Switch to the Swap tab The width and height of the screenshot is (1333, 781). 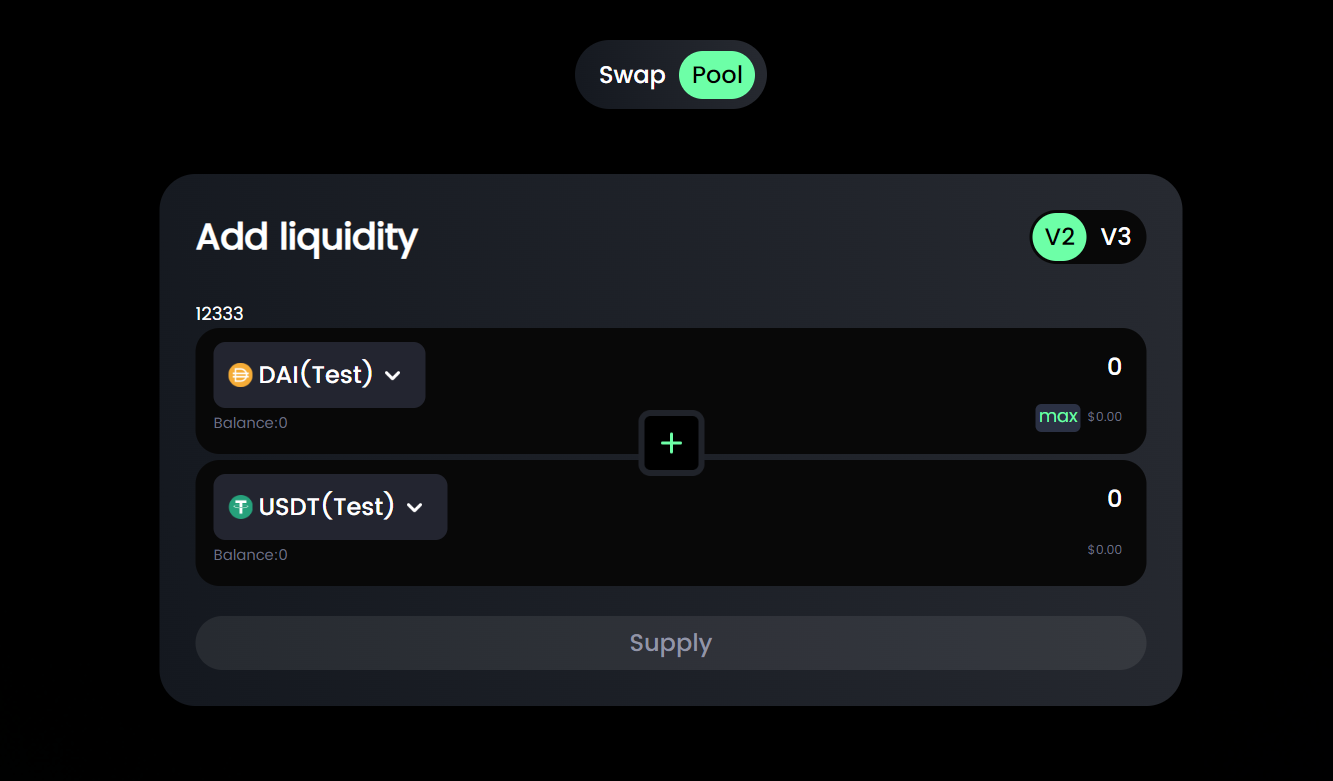point(632,75)
